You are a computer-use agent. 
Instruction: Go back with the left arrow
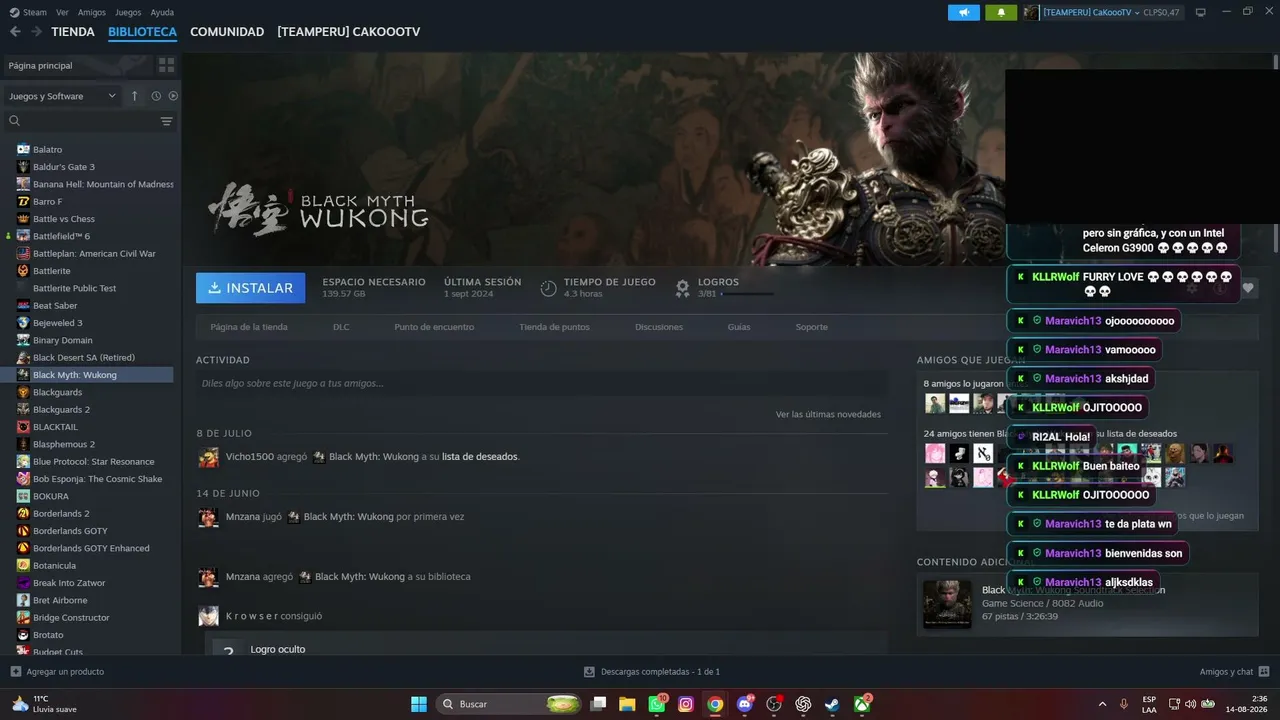[x=15, y=32]
